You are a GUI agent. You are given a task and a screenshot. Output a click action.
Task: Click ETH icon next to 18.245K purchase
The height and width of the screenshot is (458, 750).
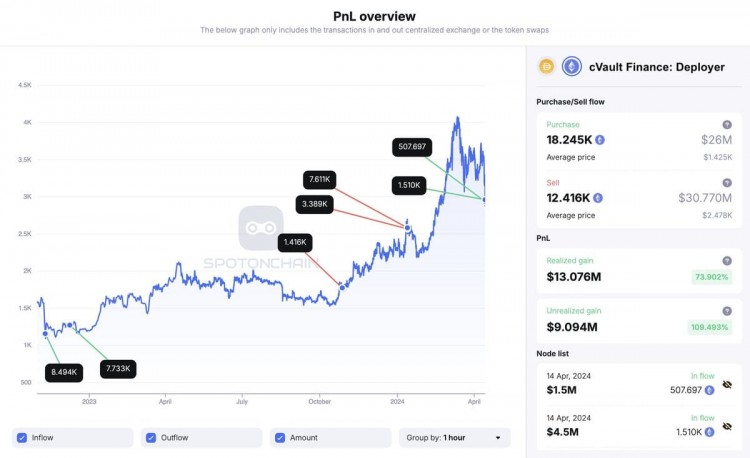[x=600, y=140]
